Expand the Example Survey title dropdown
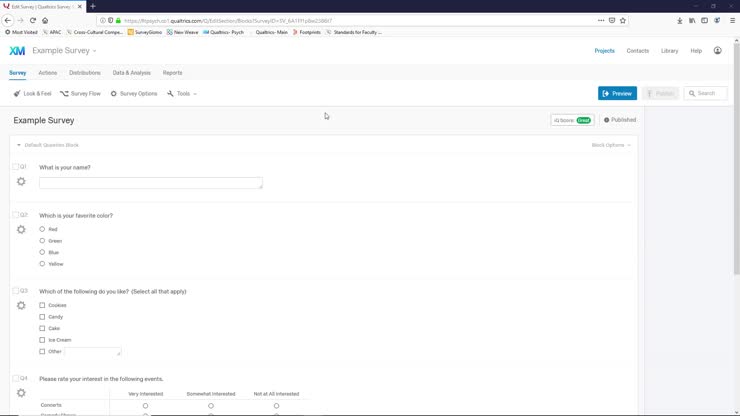Image resolution: width=740 pixels, height=416 pixels. pos(94,51)
